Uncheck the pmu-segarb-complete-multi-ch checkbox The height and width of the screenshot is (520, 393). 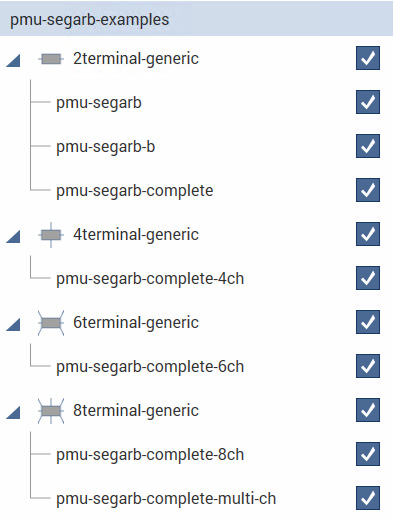[x=368, y=498]
